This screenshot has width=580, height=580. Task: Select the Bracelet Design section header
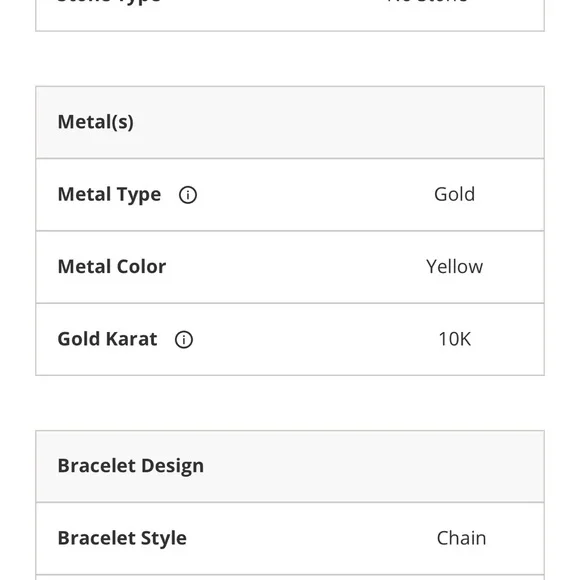(290, 466)
